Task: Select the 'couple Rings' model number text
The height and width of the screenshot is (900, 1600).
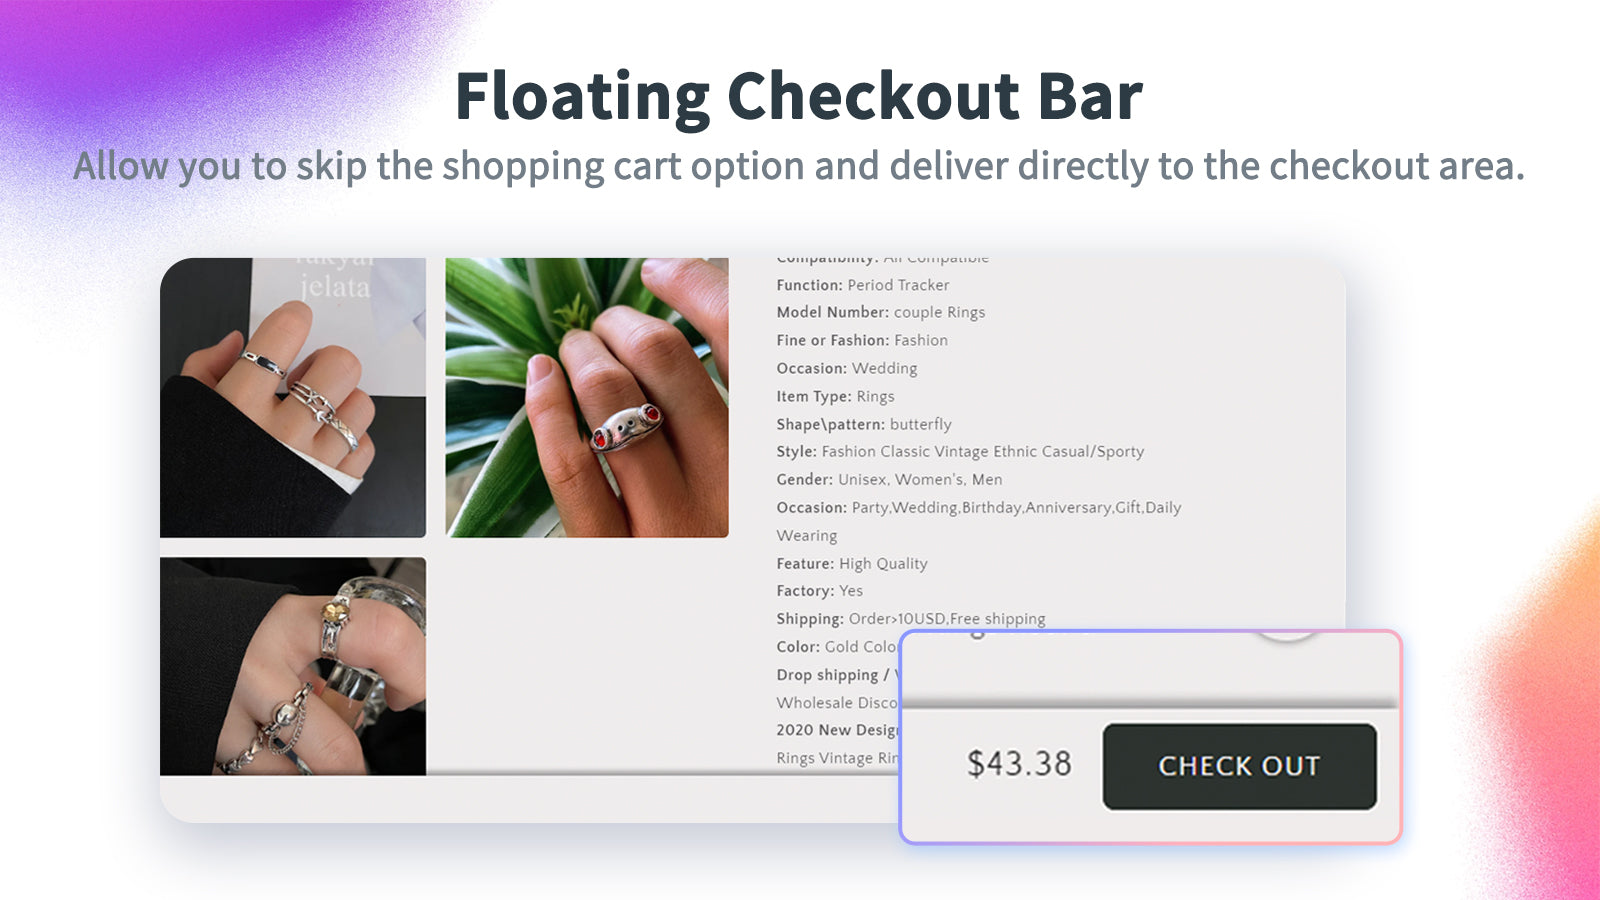Action: point(938,312)
